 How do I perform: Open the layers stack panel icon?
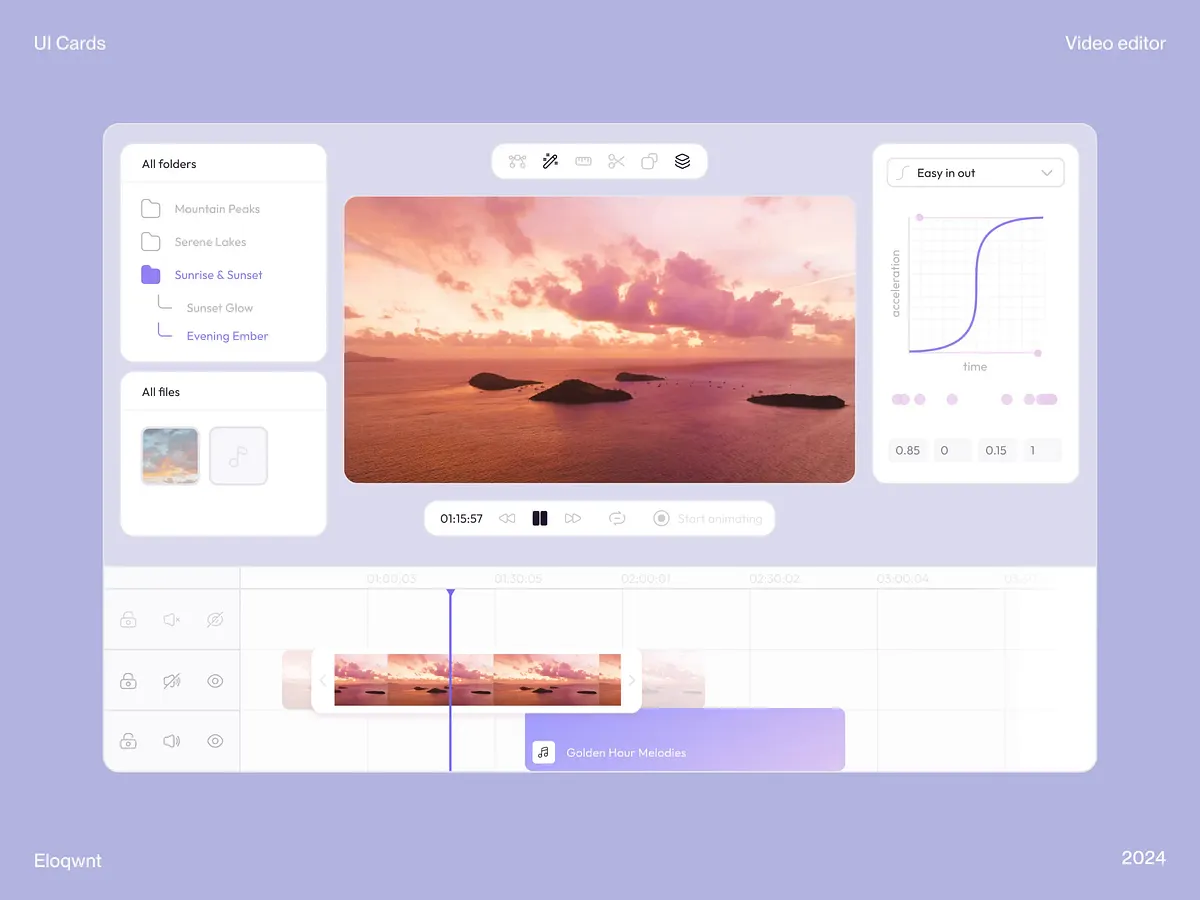682,161
